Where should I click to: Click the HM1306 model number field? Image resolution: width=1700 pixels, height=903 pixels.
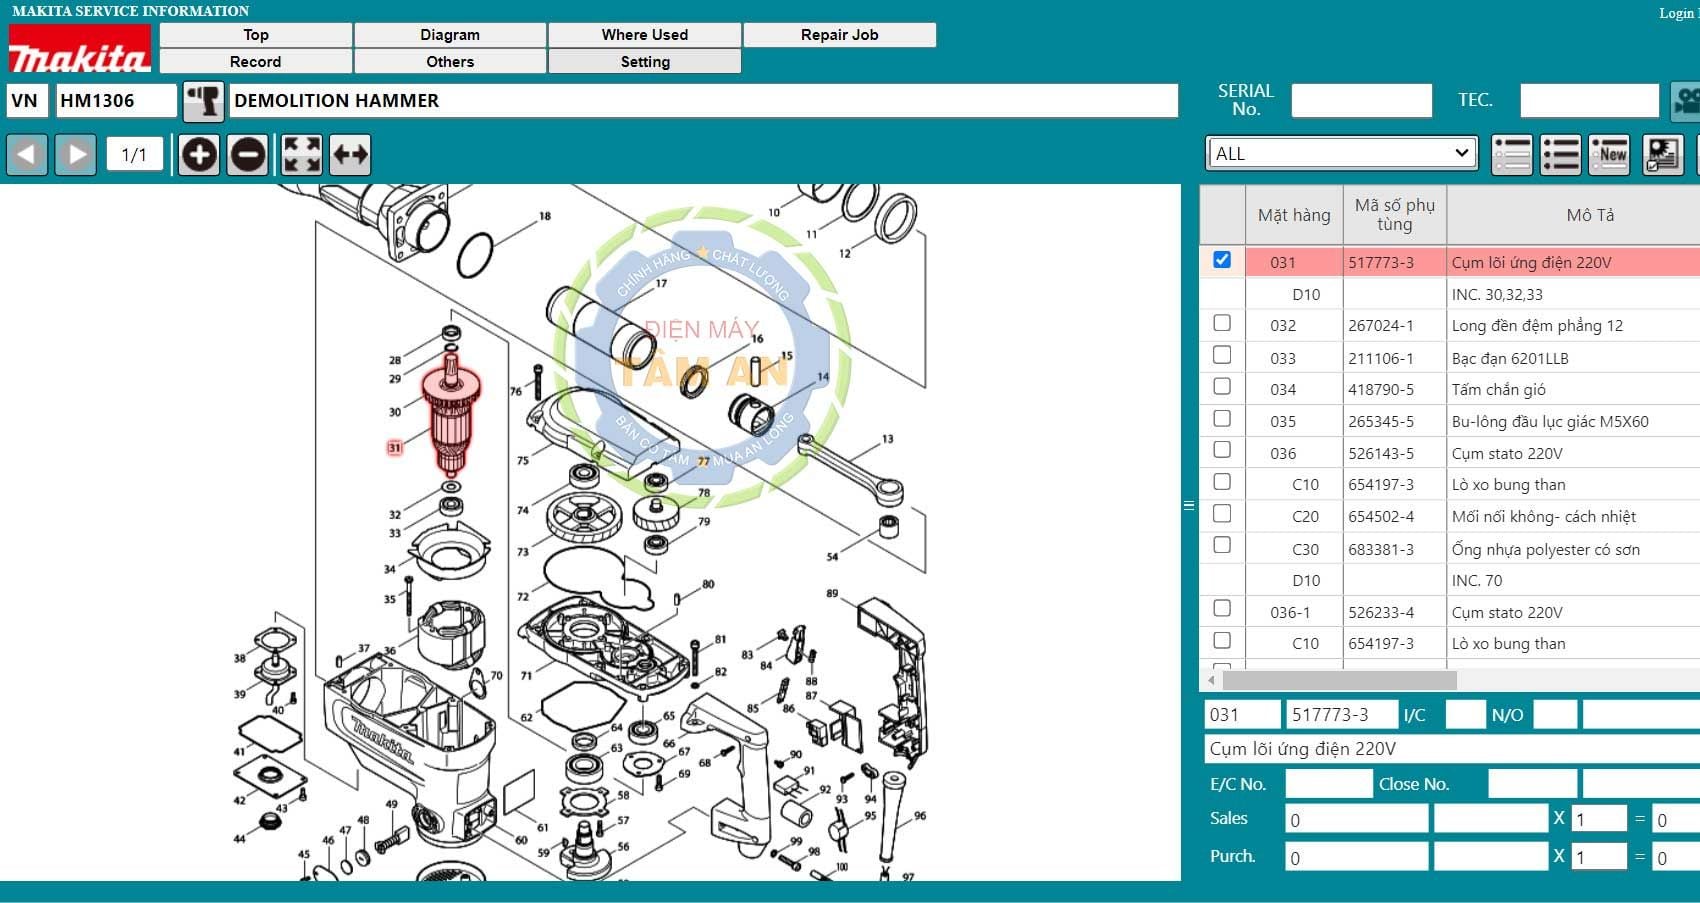coord(116,101)
